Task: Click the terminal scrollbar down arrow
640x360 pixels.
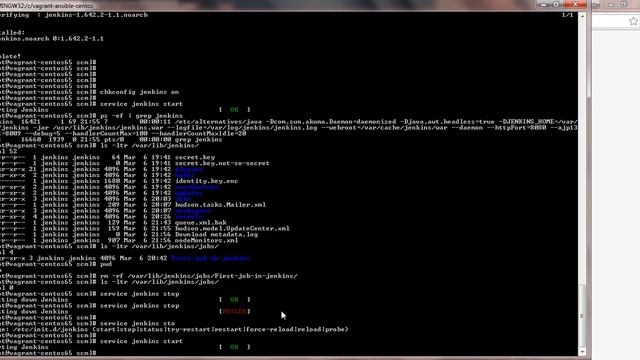Action: (x=582, y=352)
